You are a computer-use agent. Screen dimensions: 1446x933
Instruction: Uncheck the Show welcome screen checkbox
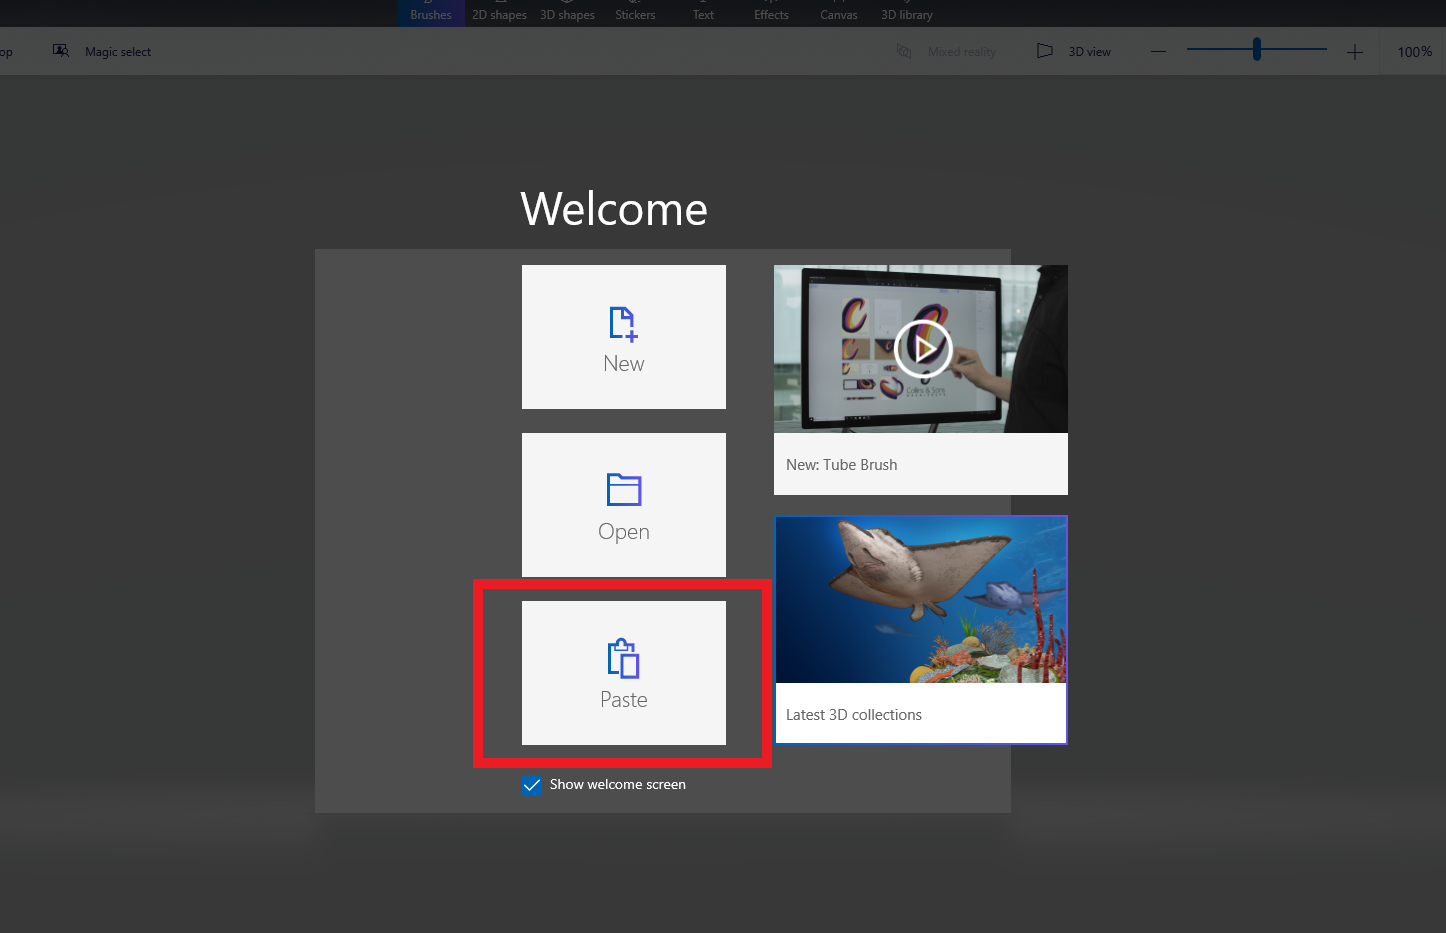click(x=532, y=785)
